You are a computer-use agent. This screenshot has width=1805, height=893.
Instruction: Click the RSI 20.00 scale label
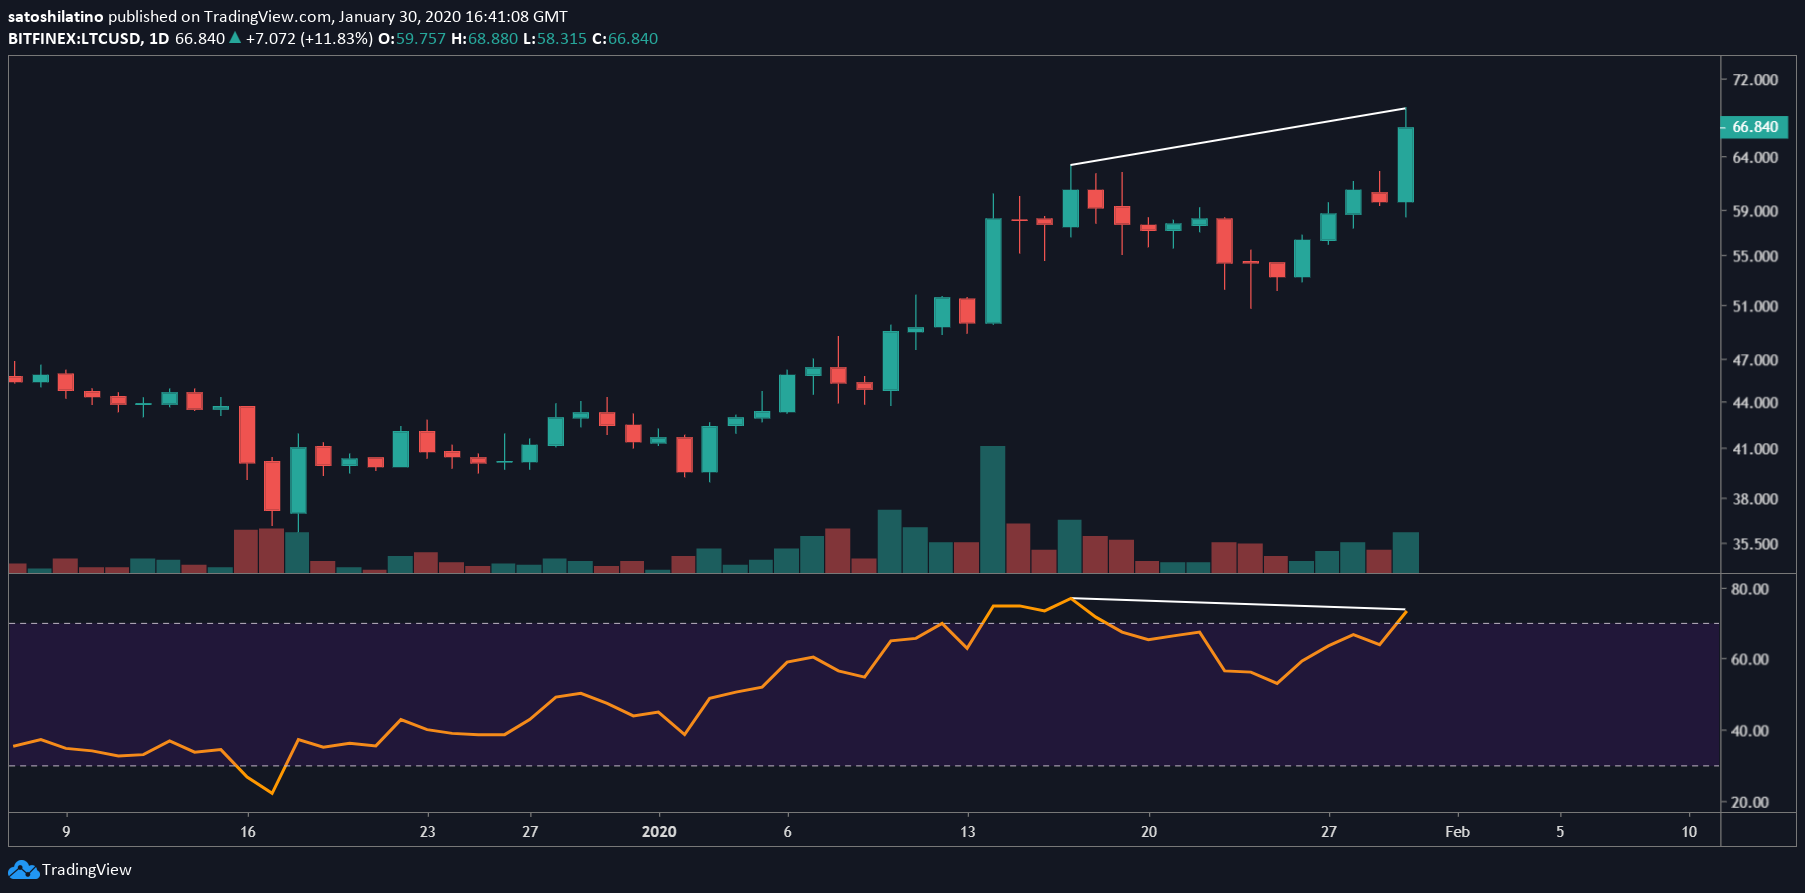[x=1750, y=802]
